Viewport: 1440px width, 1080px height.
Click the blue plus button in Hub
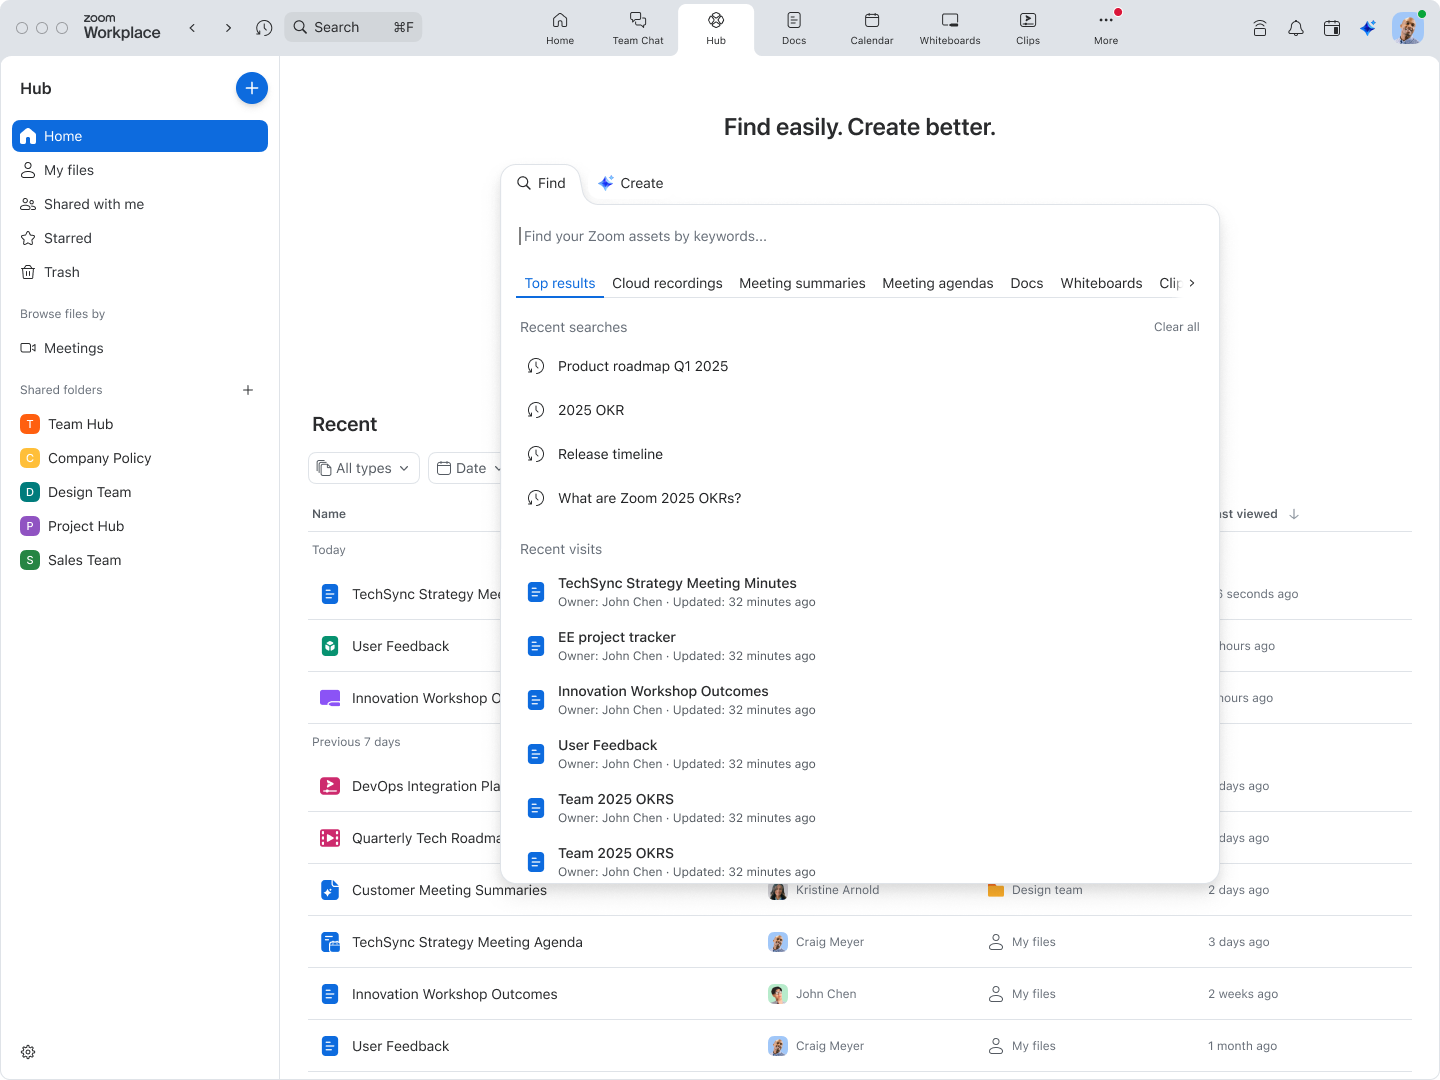coord(251,88)
